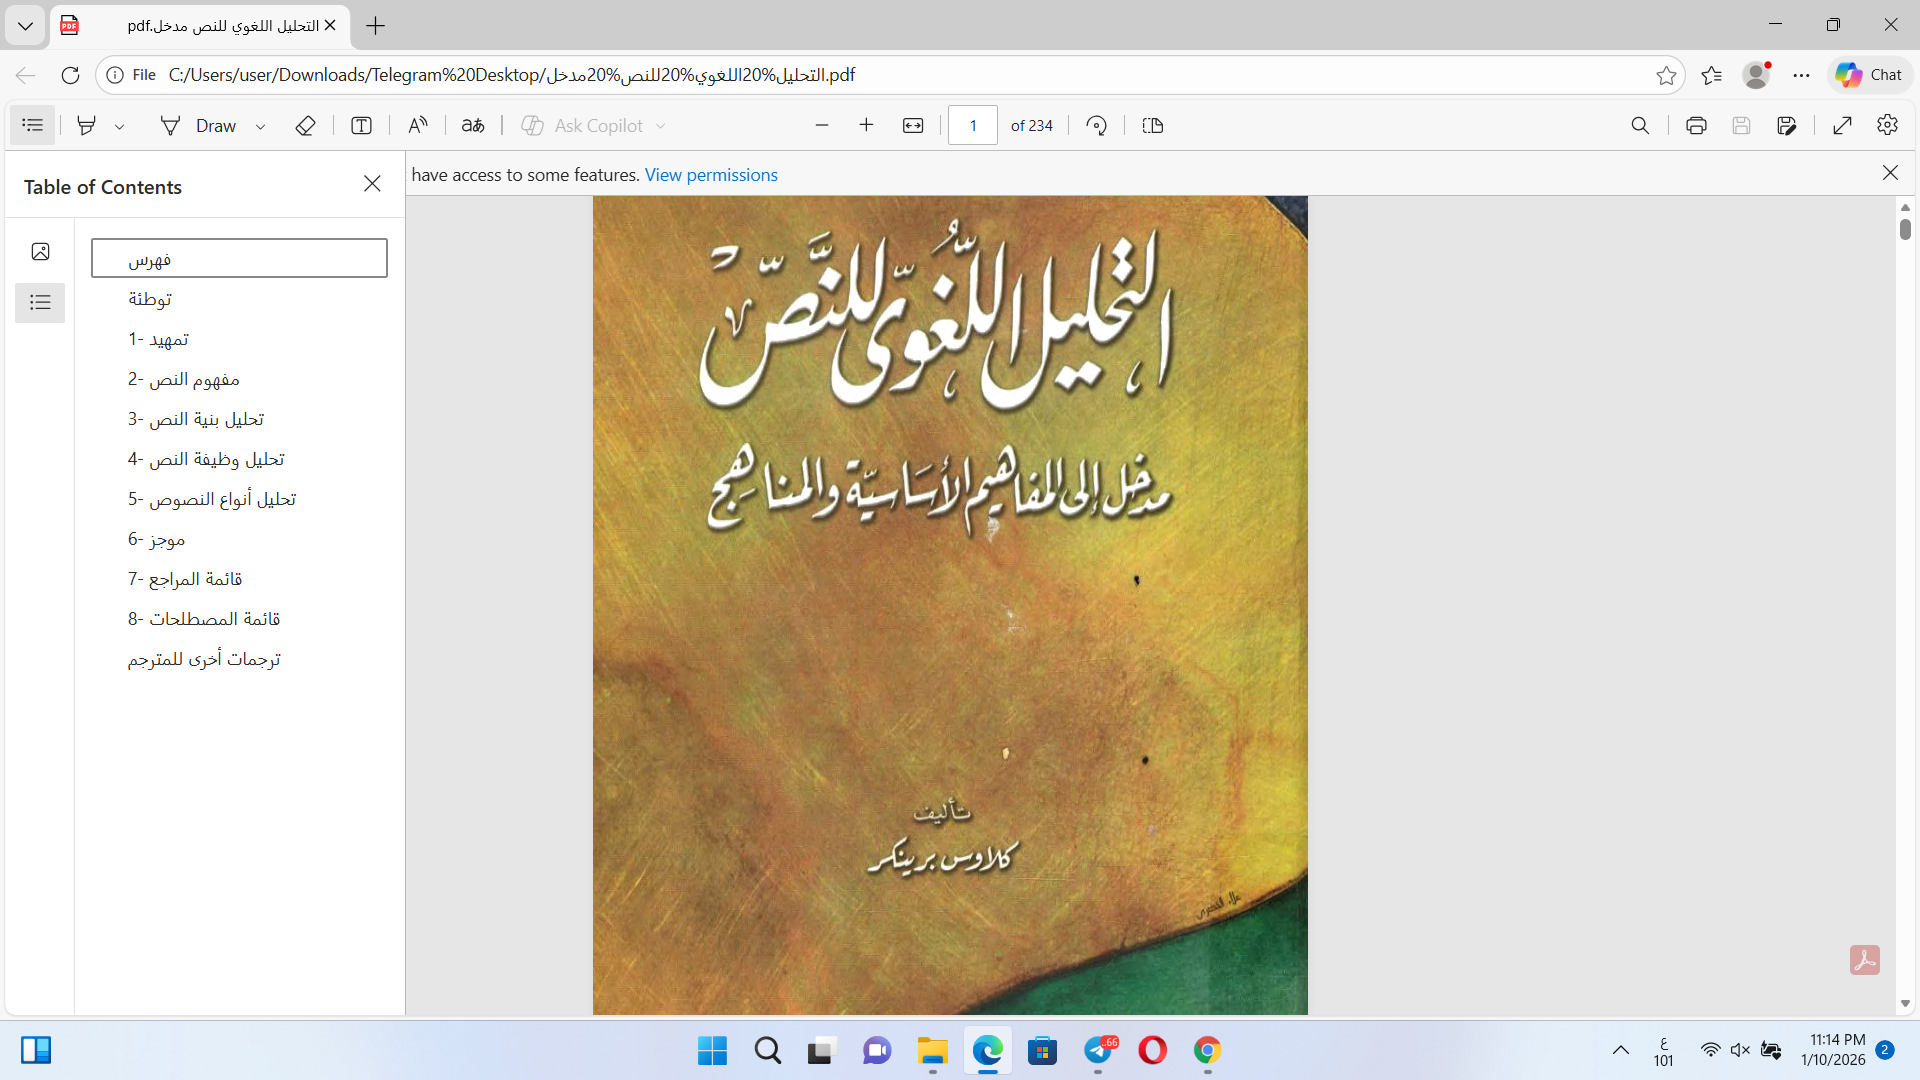Image resolution: width=1920 pixels, height=1080 pixels.
Task: Click the page number input field
Action: pos(973,126)
